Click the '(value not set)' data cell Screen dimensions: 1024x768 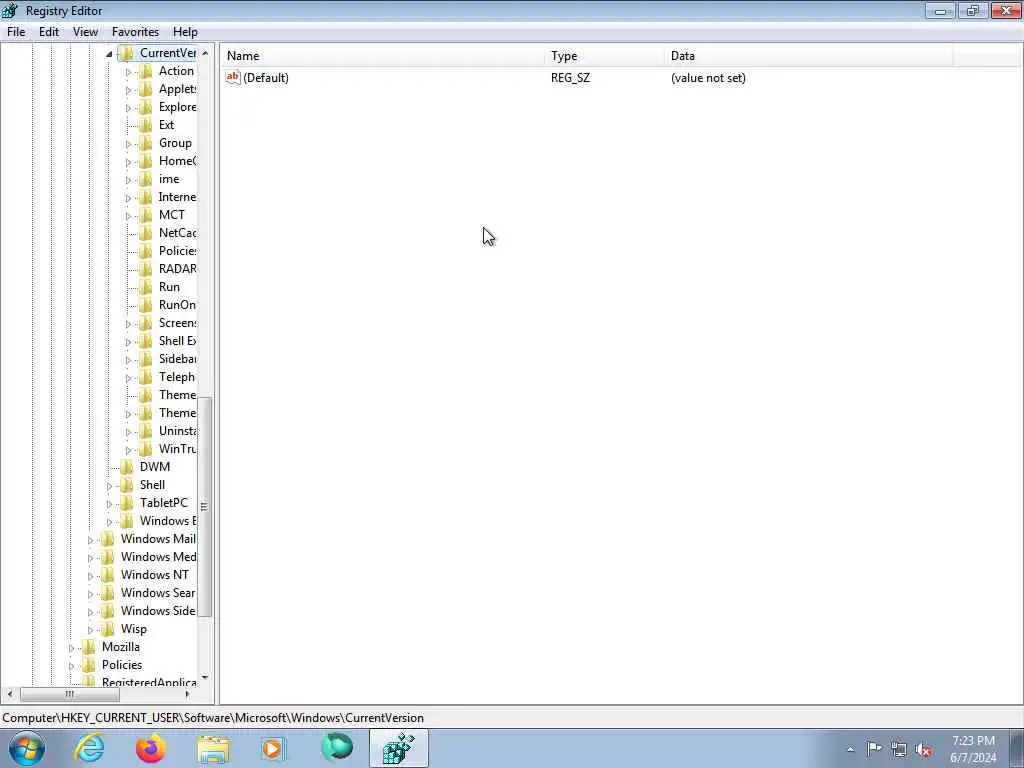coord(708,78)
